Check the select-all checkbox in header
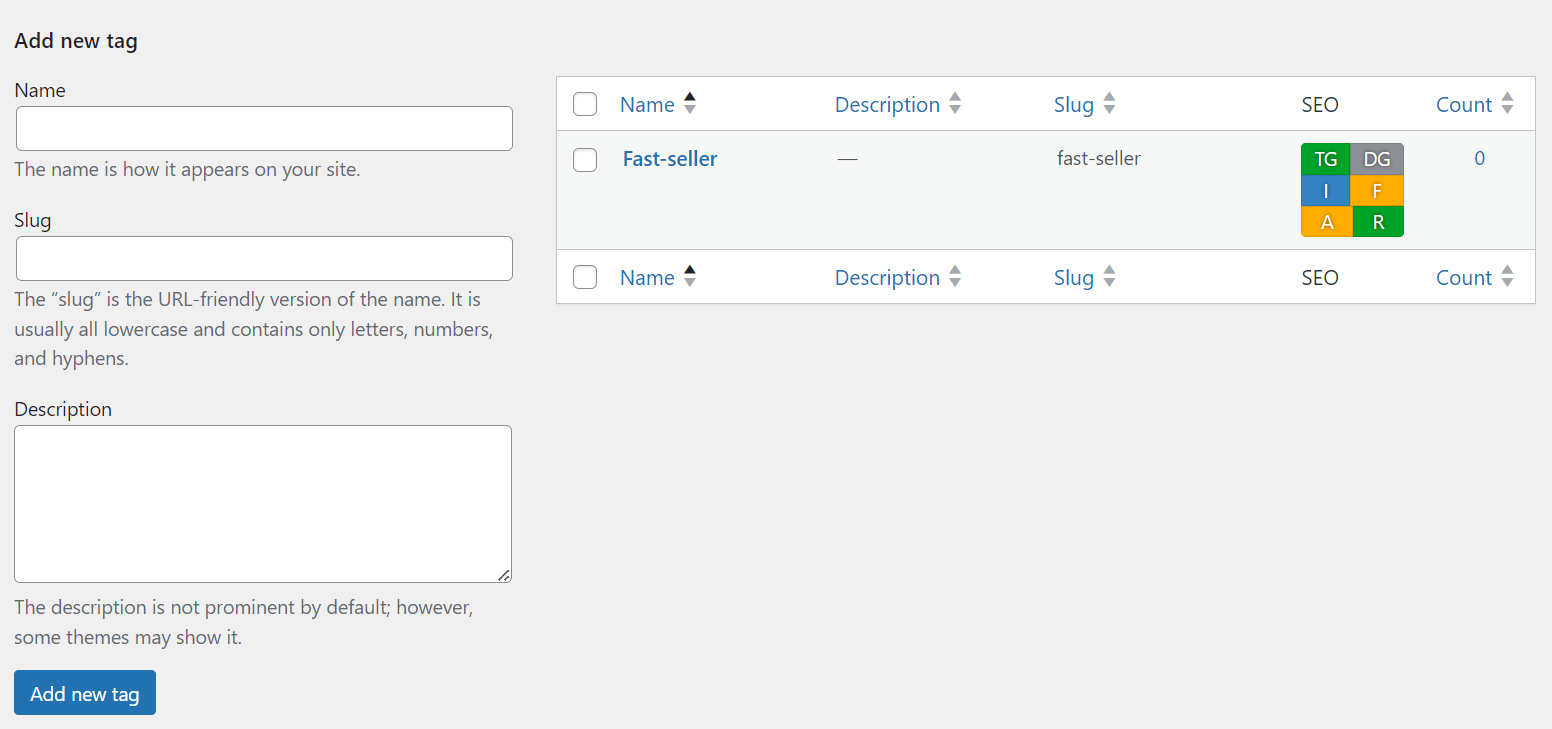 584,103
